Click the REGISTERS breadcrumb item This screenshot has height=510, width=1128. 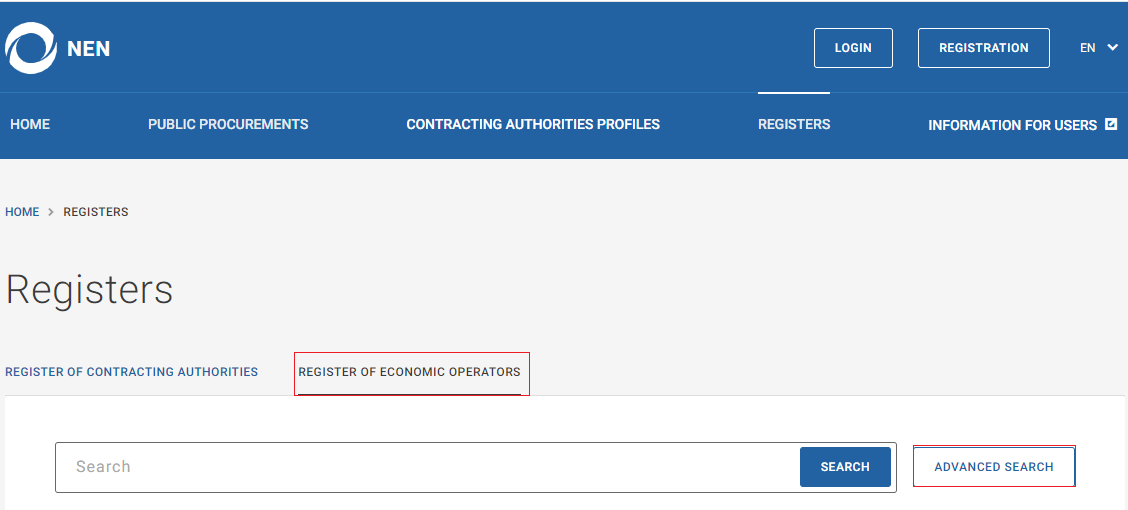click(x=96, y=212)
